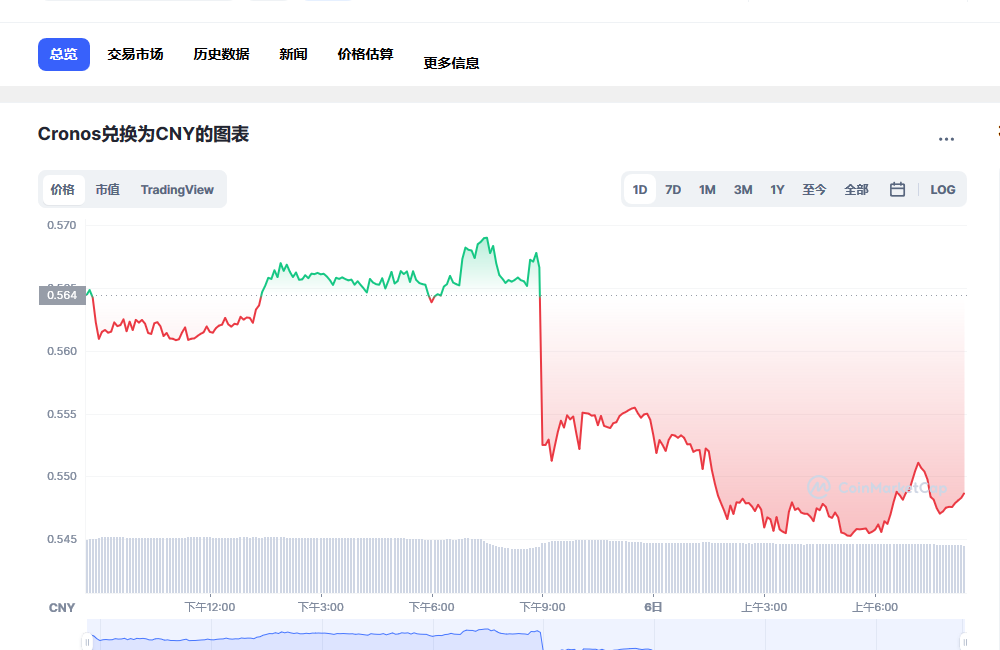This screenshot has height=650, width=1000.
Task: Click the CNY currency label
Action: tap(62, 608)
